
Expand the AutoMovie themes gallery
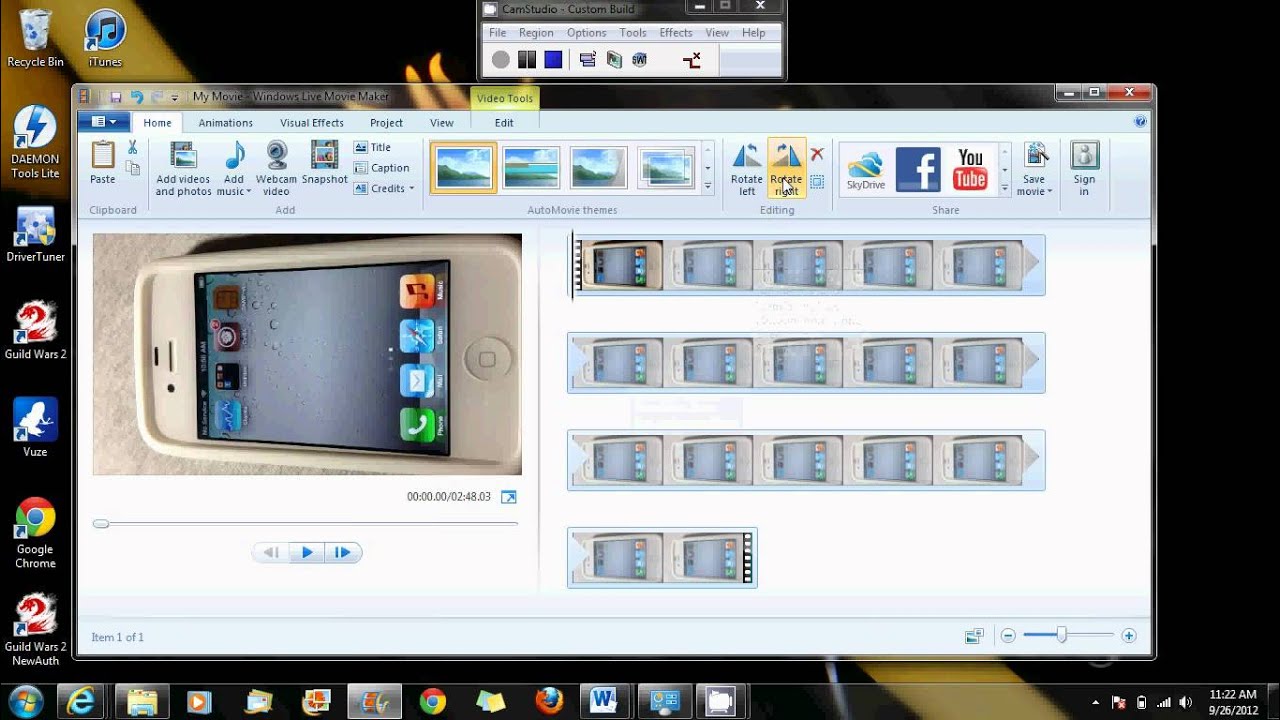(x=708, y=186)
